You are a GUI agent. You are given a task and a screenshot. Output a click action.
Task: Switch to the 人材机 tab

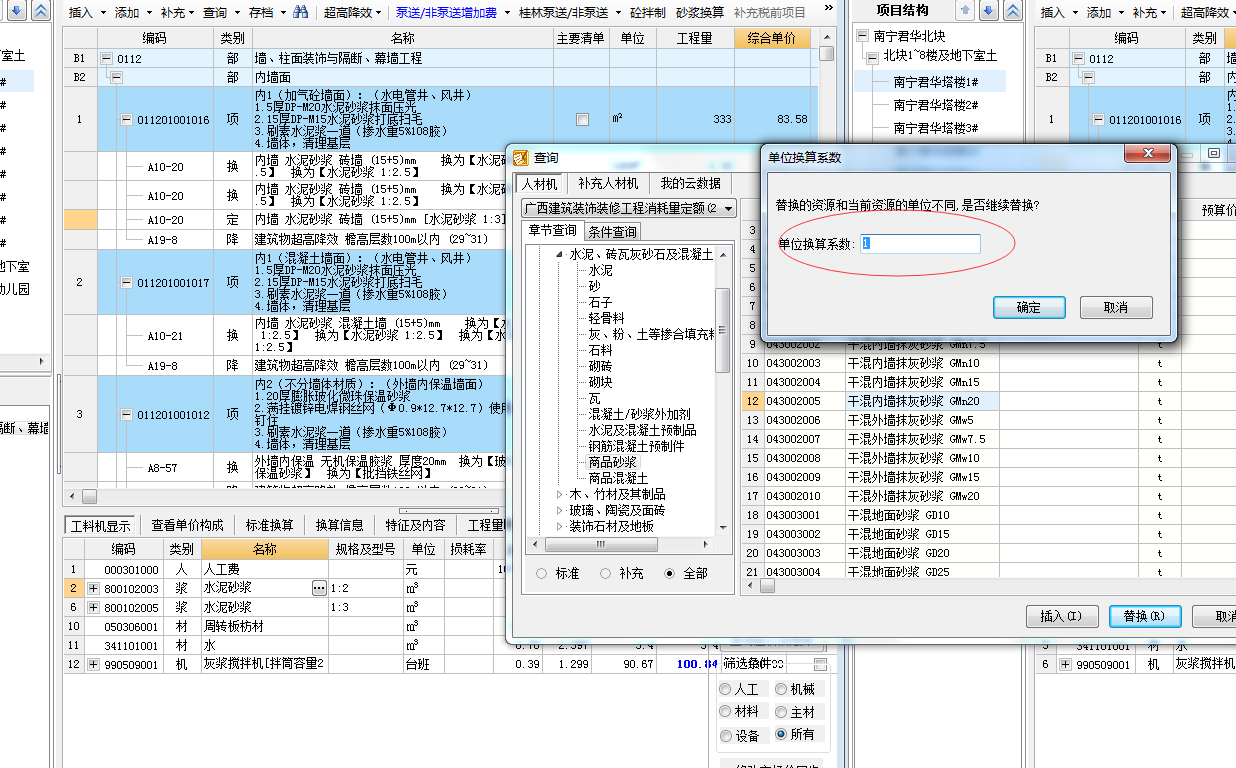coord(540,184)
